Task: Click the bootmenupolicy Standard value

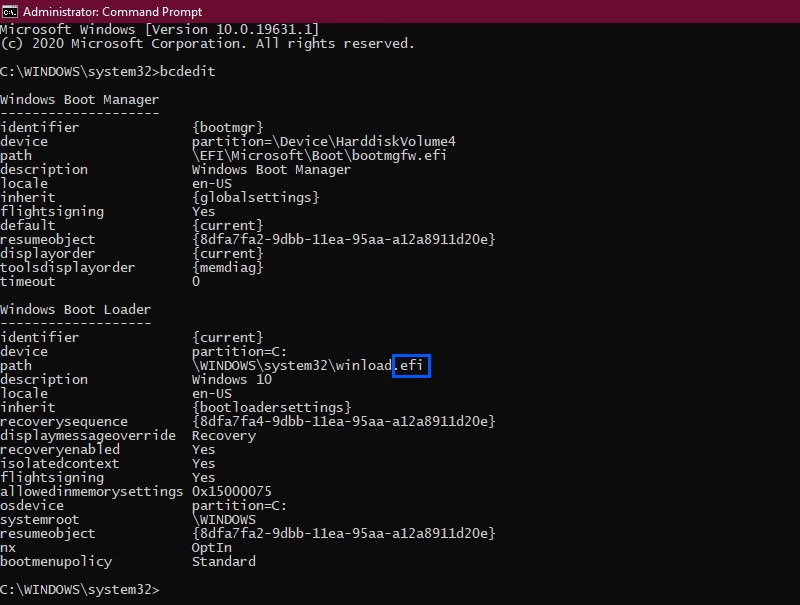Action: point(223,562)
